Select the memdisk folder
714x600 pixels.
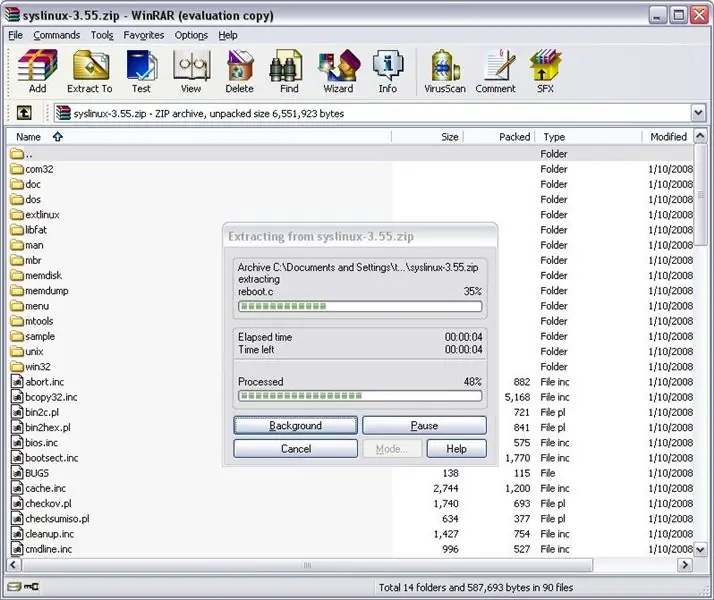36,275
